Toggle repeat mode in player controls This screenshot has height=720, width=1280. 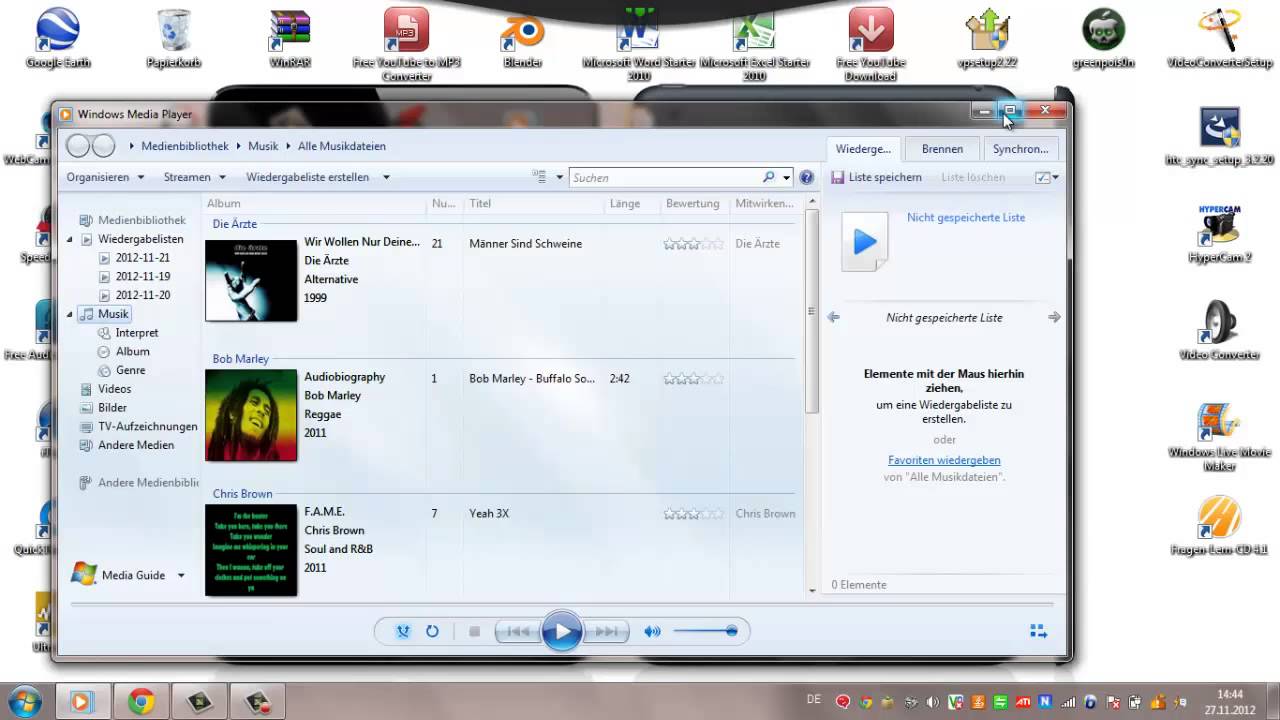tap(432, 631)
